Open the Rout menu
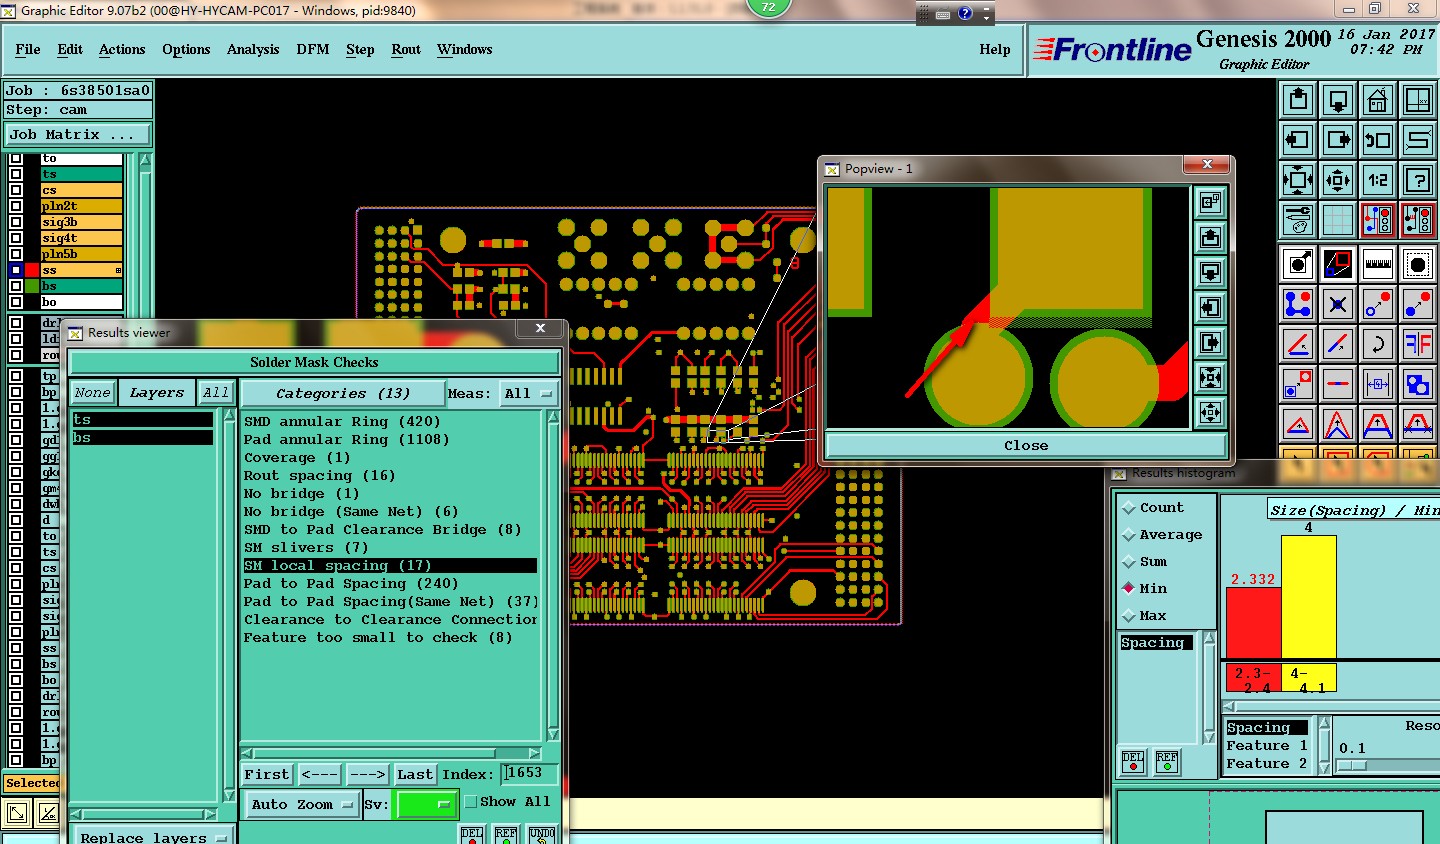Image resolution: width=1440 pixels, height=844 pixels. tap(406, 49)
